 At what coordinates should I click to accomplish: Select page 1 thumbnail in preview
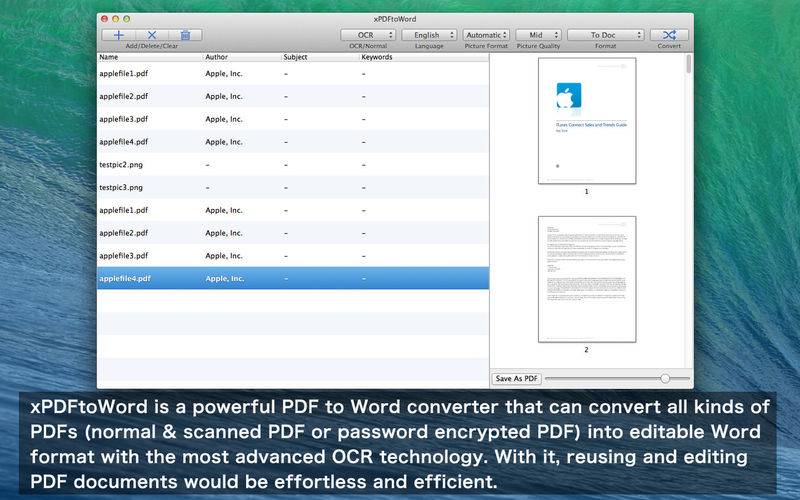pyautogui.click(x=587, y=121)
